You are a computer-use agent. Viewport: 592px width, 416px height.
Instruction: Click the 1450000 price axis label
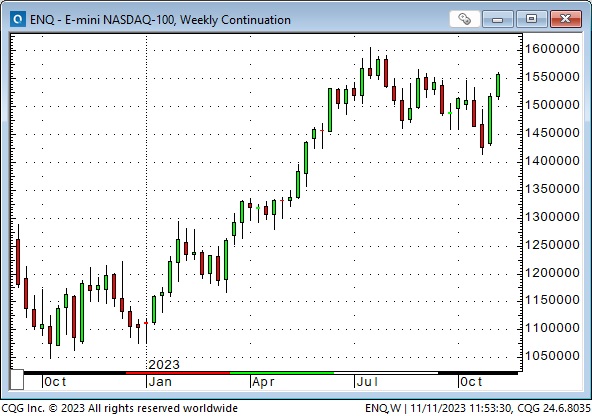[552, 133]
